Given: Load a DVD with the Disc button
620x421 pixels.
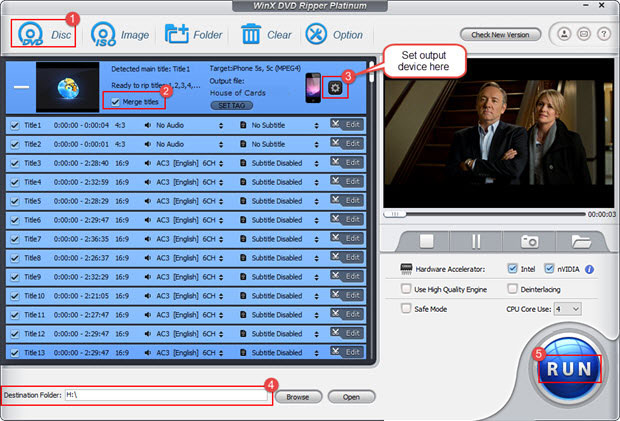Looking at the screenshot, I should point(43,34).
